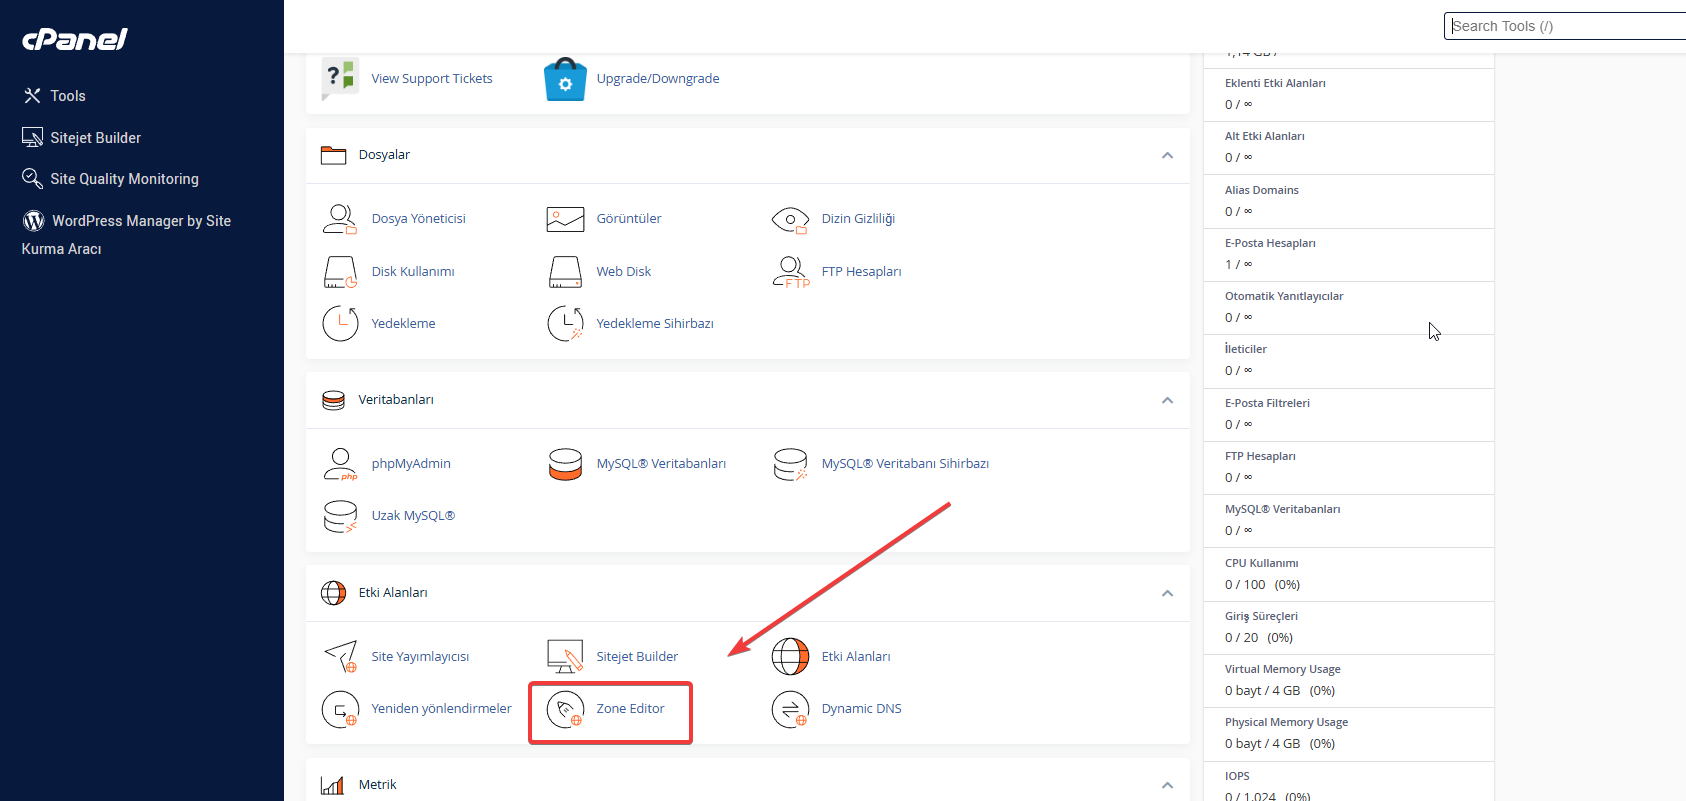Click the WordPress Manager logo icon
1686x801 pixels.
(x=33, y=220)
